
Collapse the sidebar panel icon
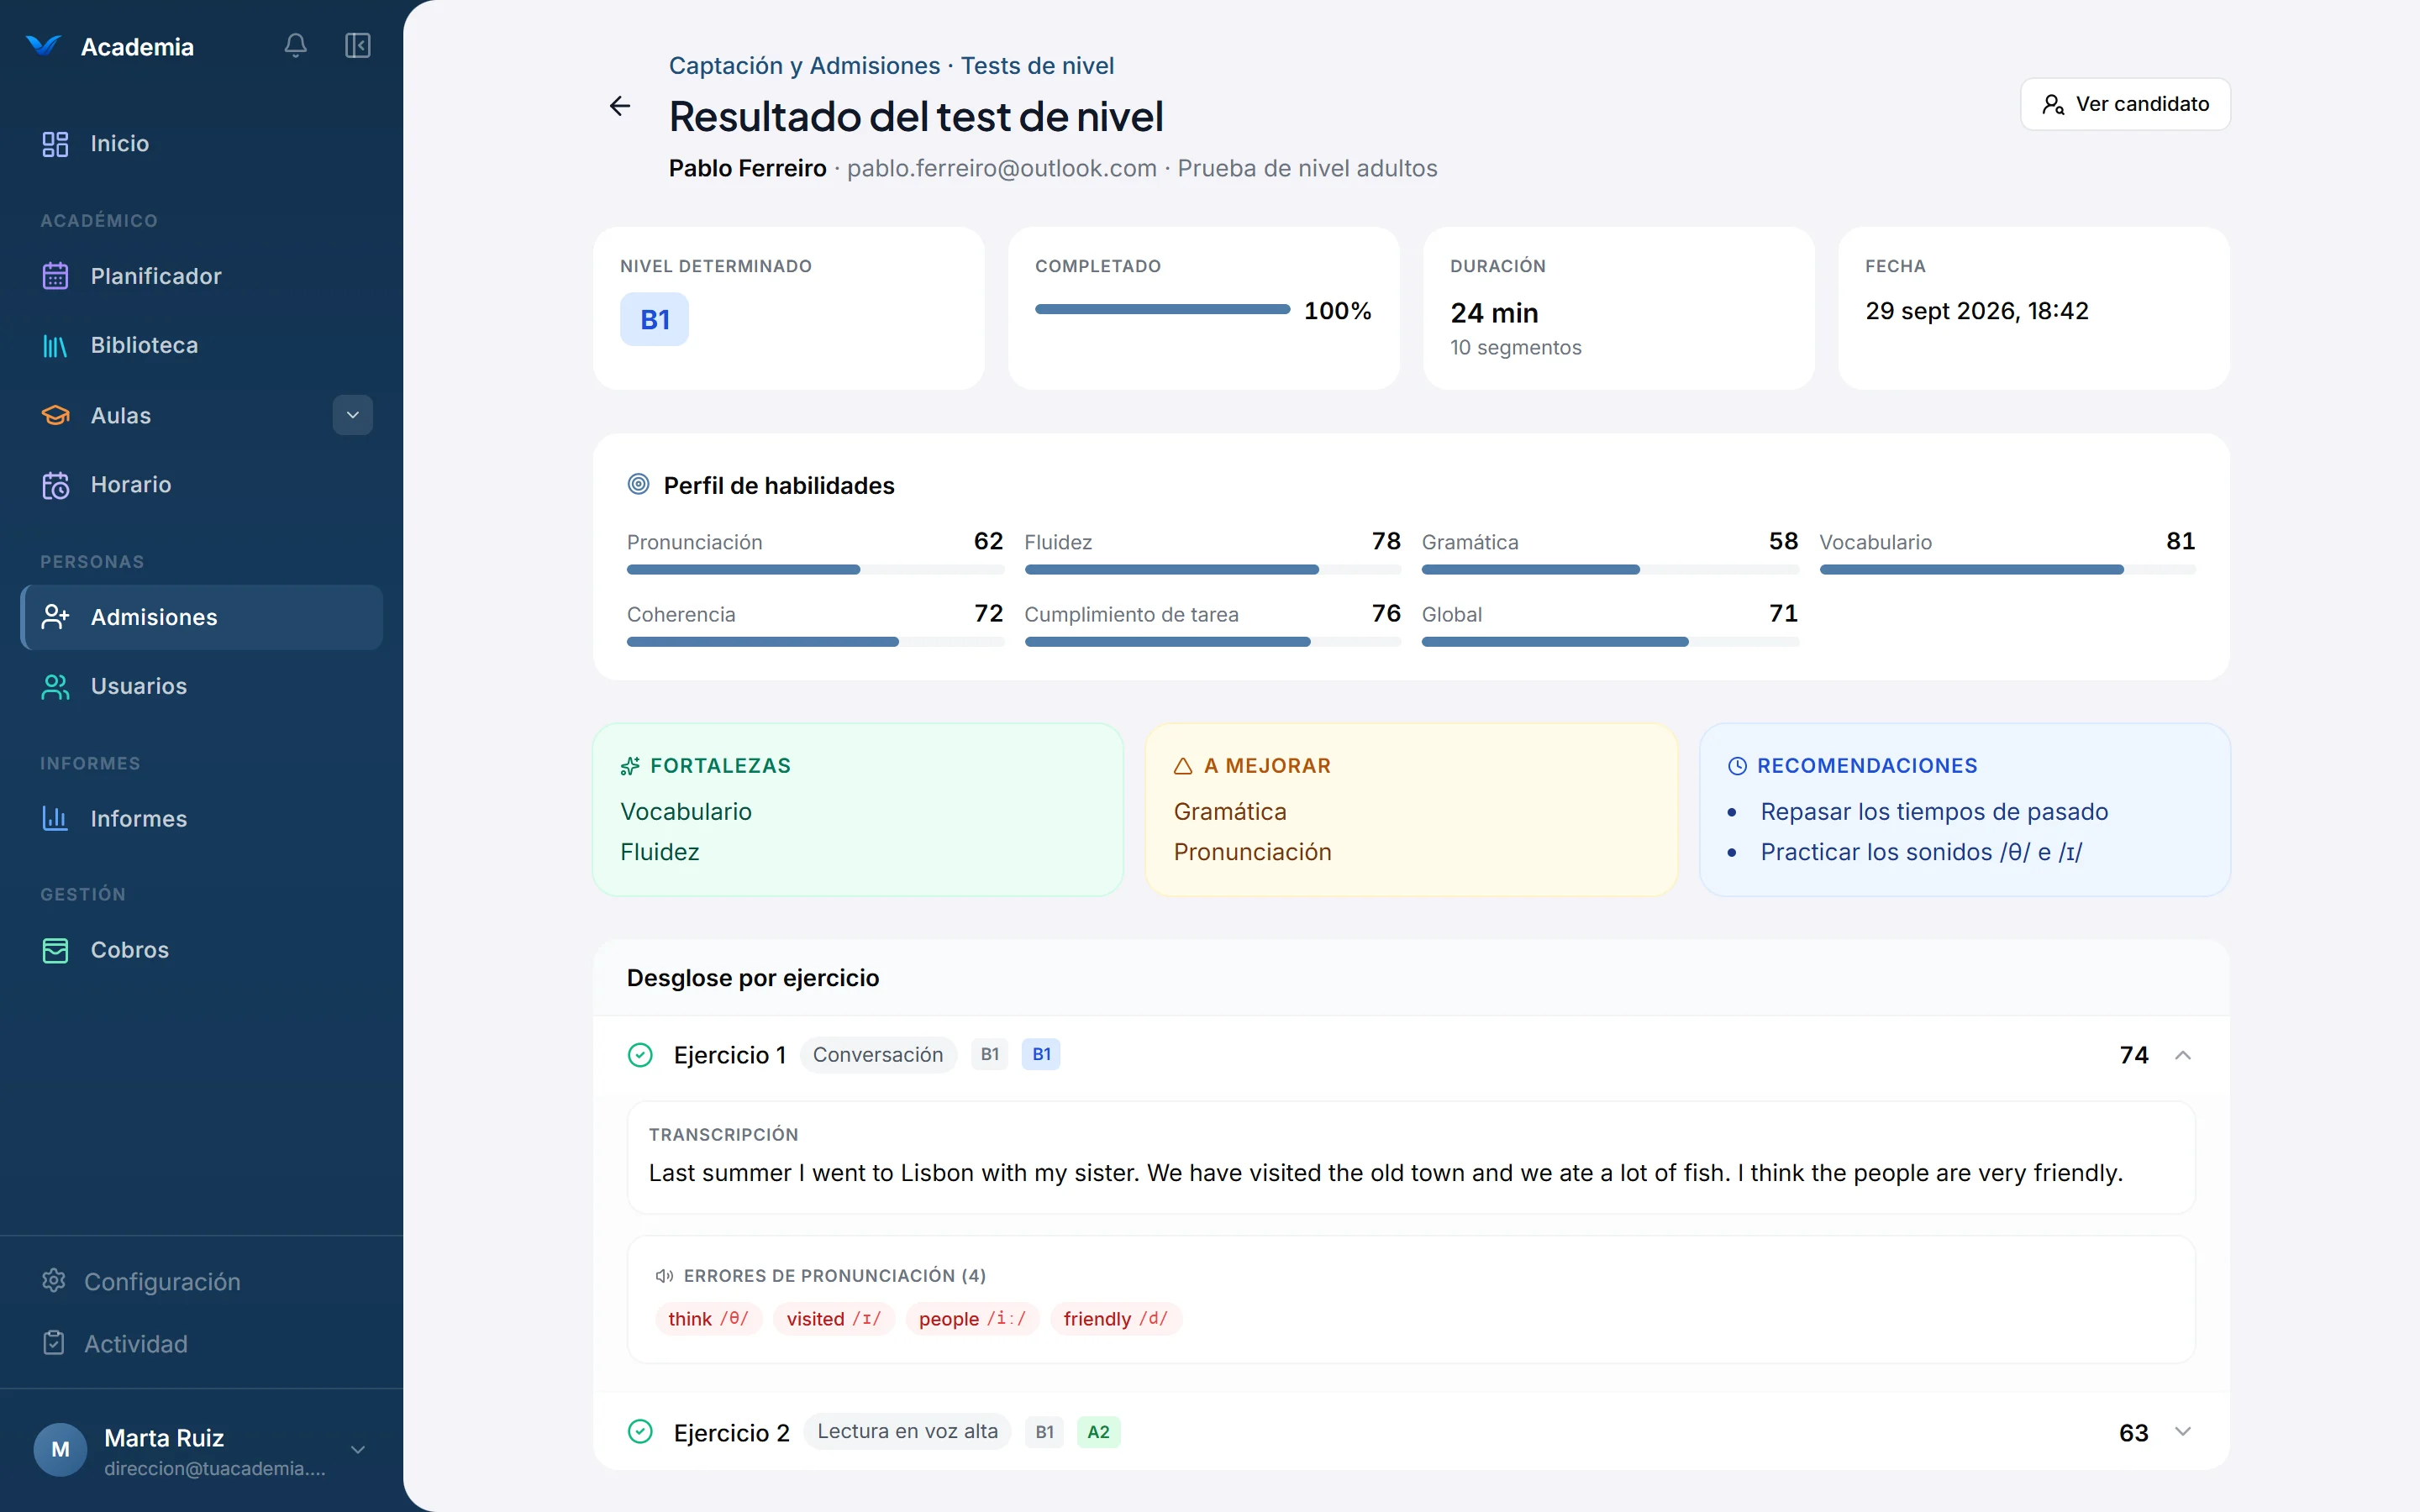[x=358, y=46]
